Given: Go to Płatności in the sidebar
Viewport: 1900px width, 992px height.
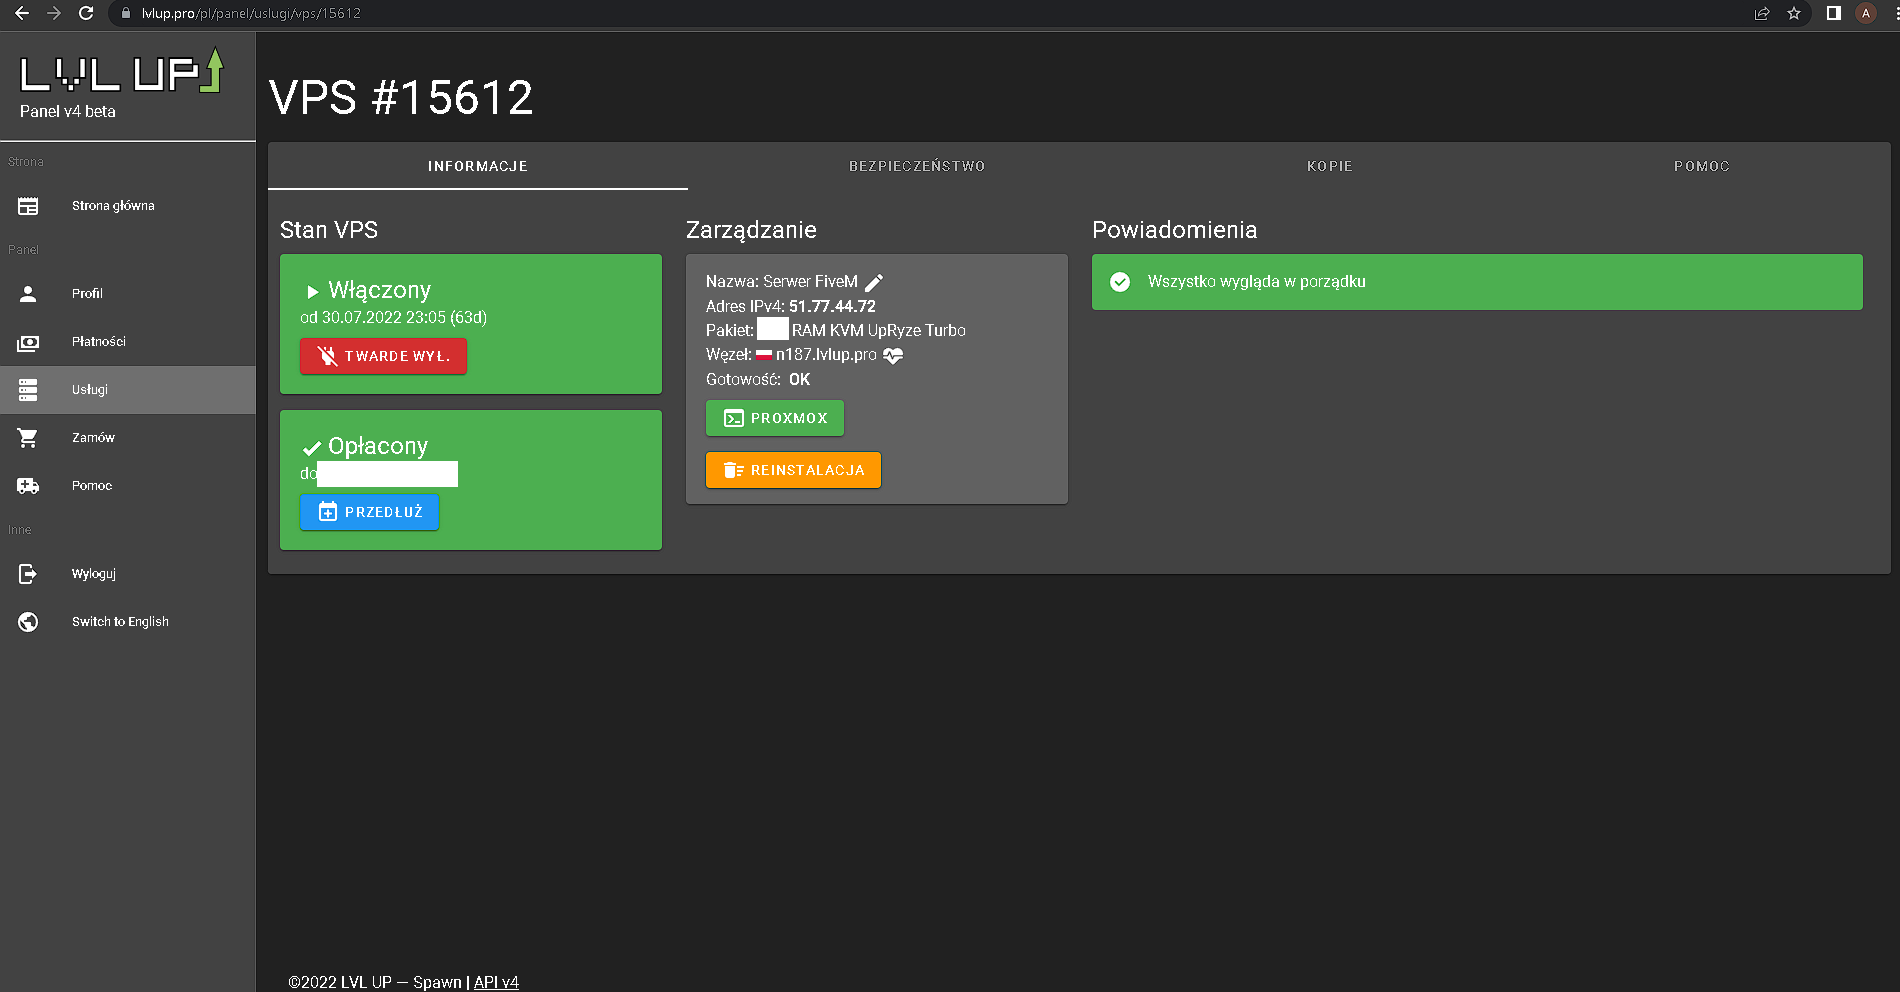Looking at the screenshot, I should click(98, 342).
